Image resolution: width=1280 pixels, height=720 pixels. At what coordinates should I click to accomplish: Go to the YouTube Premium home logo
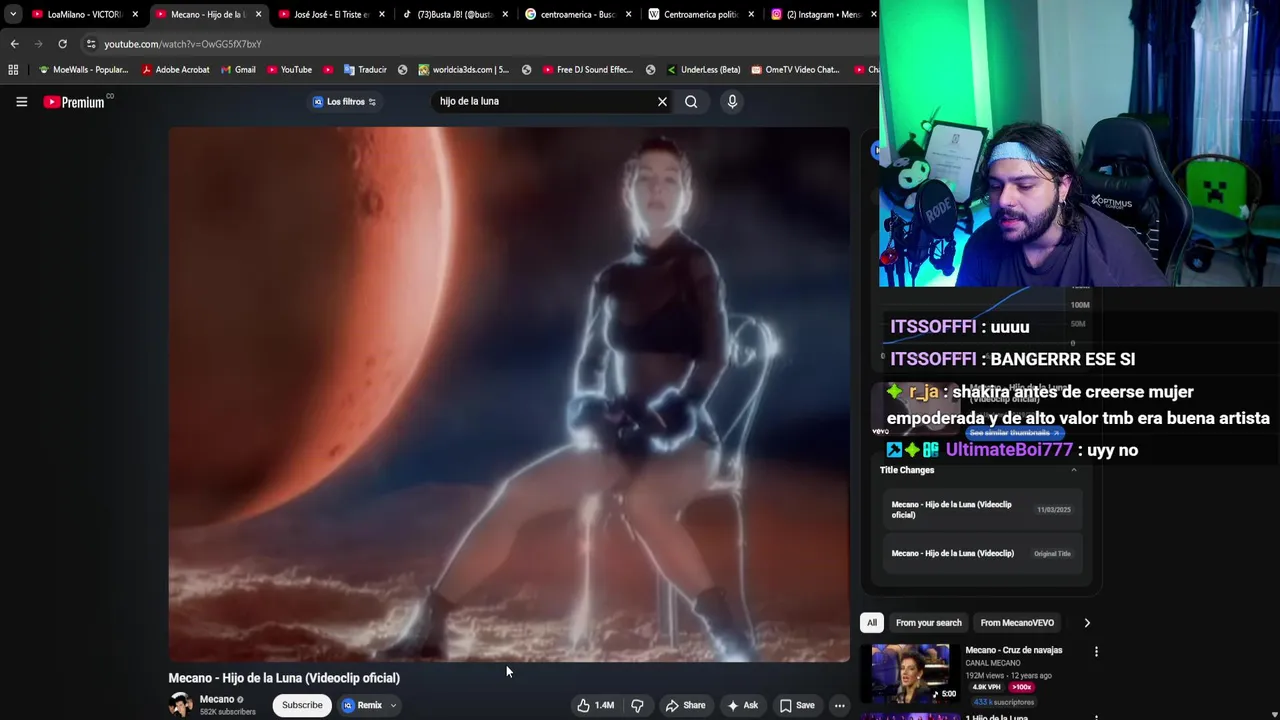(75, 102)
